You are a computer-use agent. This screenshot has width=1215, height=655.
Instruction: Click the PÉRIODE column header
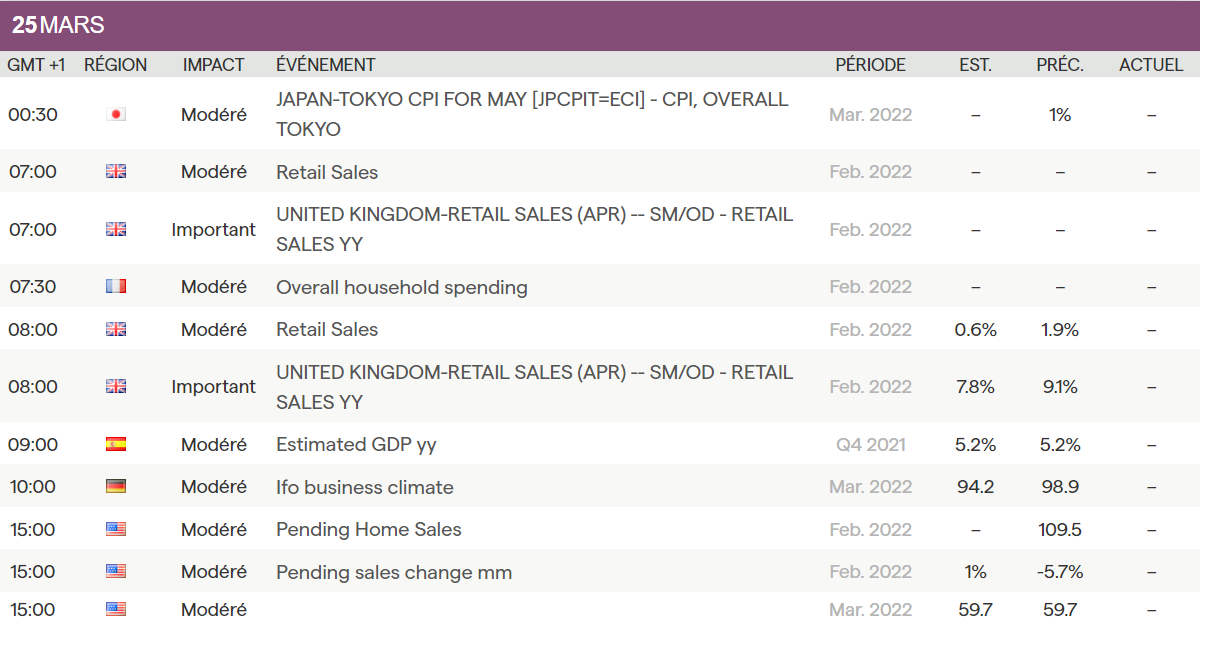coord(870,65)
